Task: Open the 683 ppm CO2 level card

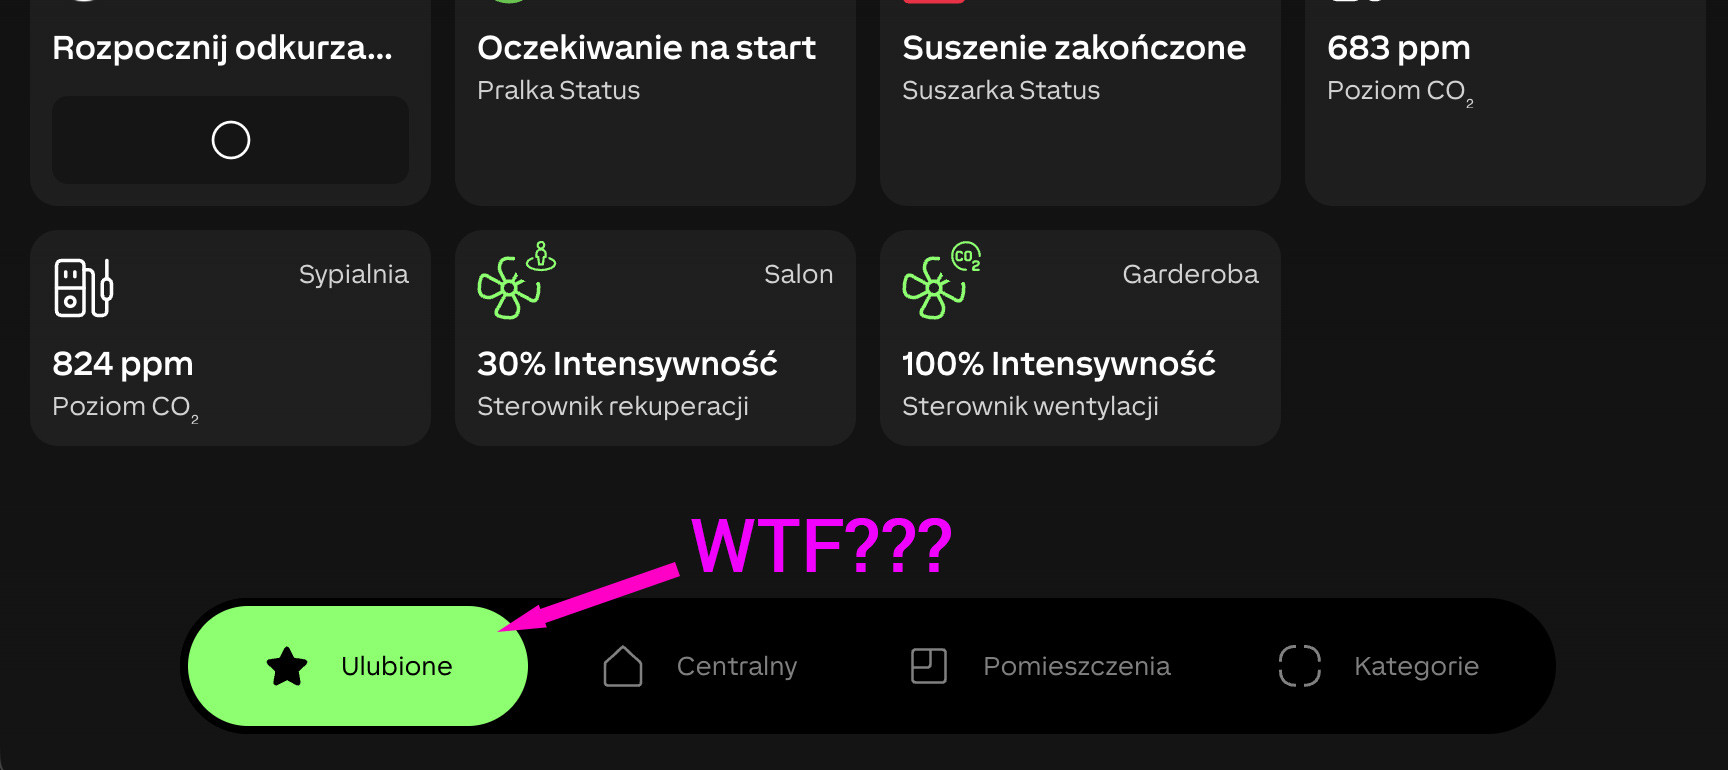Action: point(1505,100)
